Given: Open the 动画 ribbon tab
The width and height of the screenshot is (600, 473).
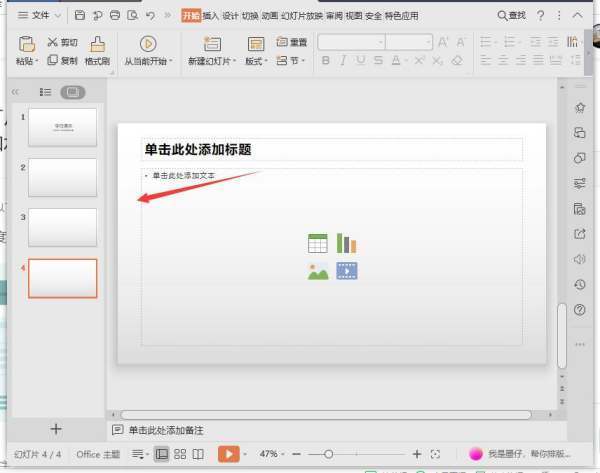Looking at the screenshot, I should [270, 16].
